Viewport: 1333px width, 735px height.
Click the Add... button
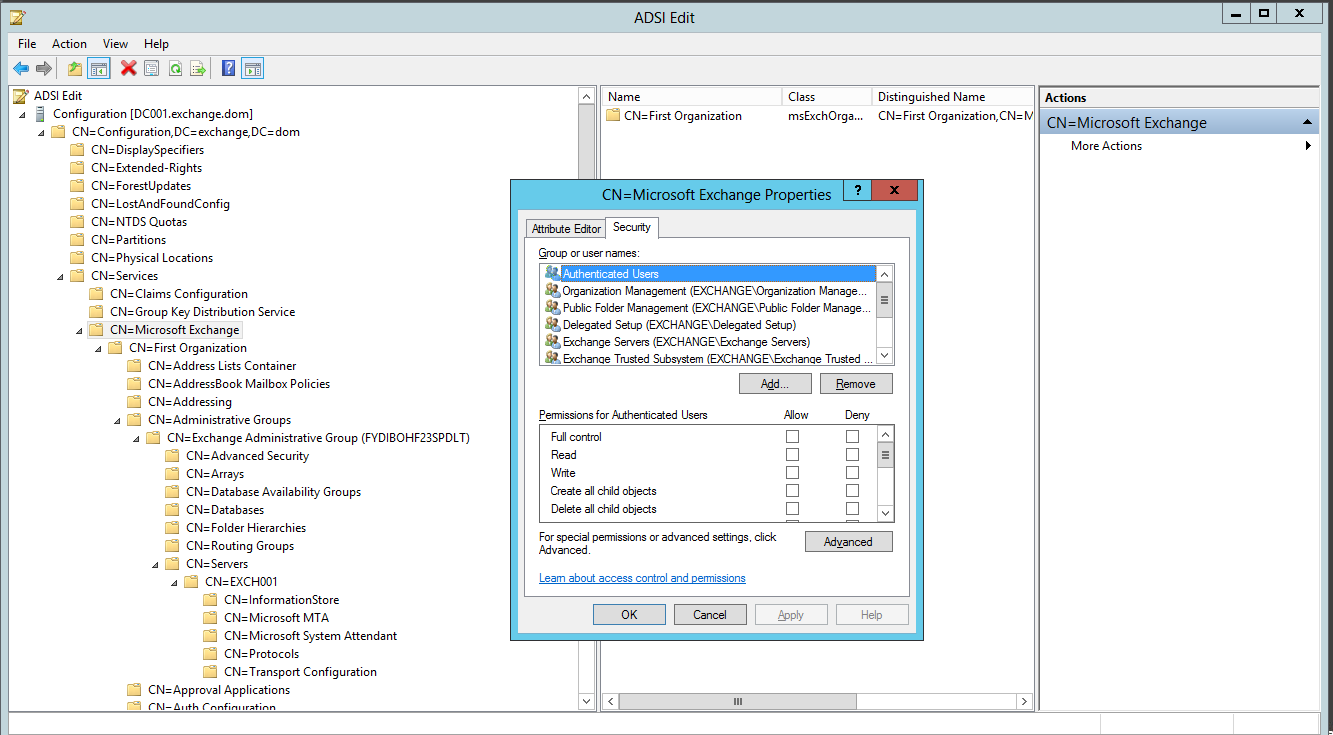(775, 384)
